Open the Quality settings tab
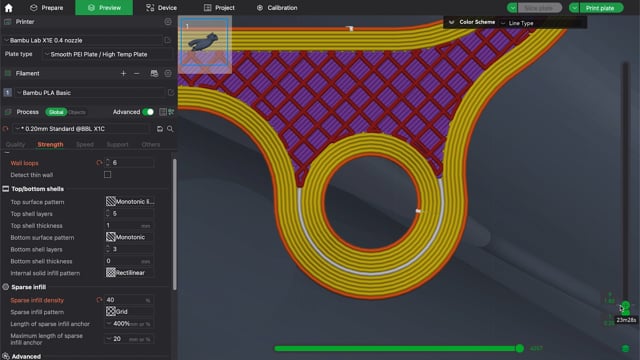Screen dimensions: 640x360 click(16, 144)
